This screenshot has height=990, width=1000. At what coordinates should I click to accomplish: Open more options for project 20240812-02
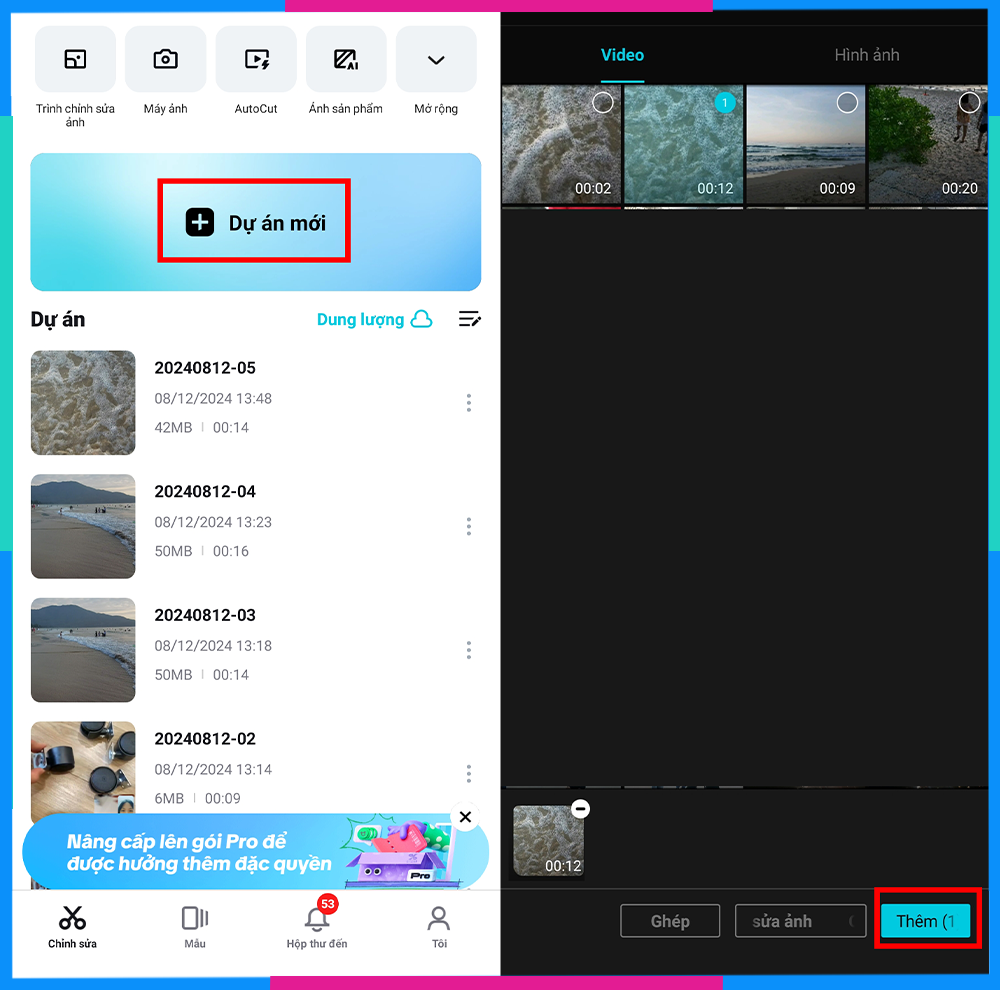tap(469, 774)
